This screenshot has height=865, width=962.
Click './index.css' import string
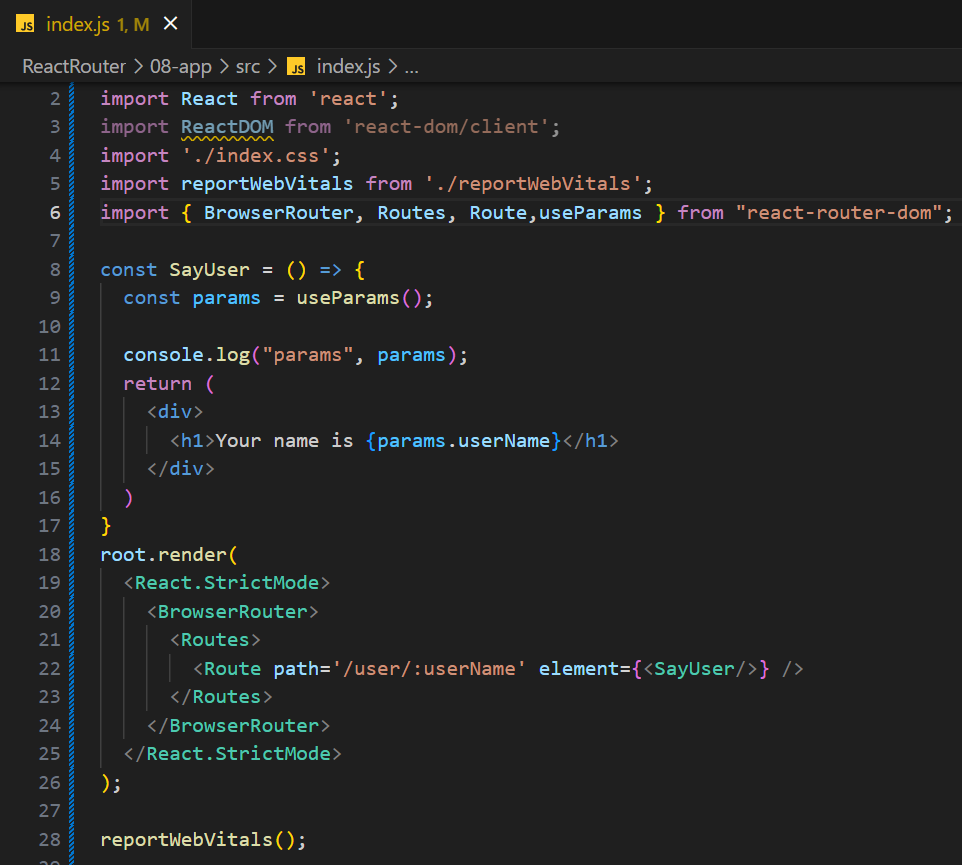click(256, 156)
